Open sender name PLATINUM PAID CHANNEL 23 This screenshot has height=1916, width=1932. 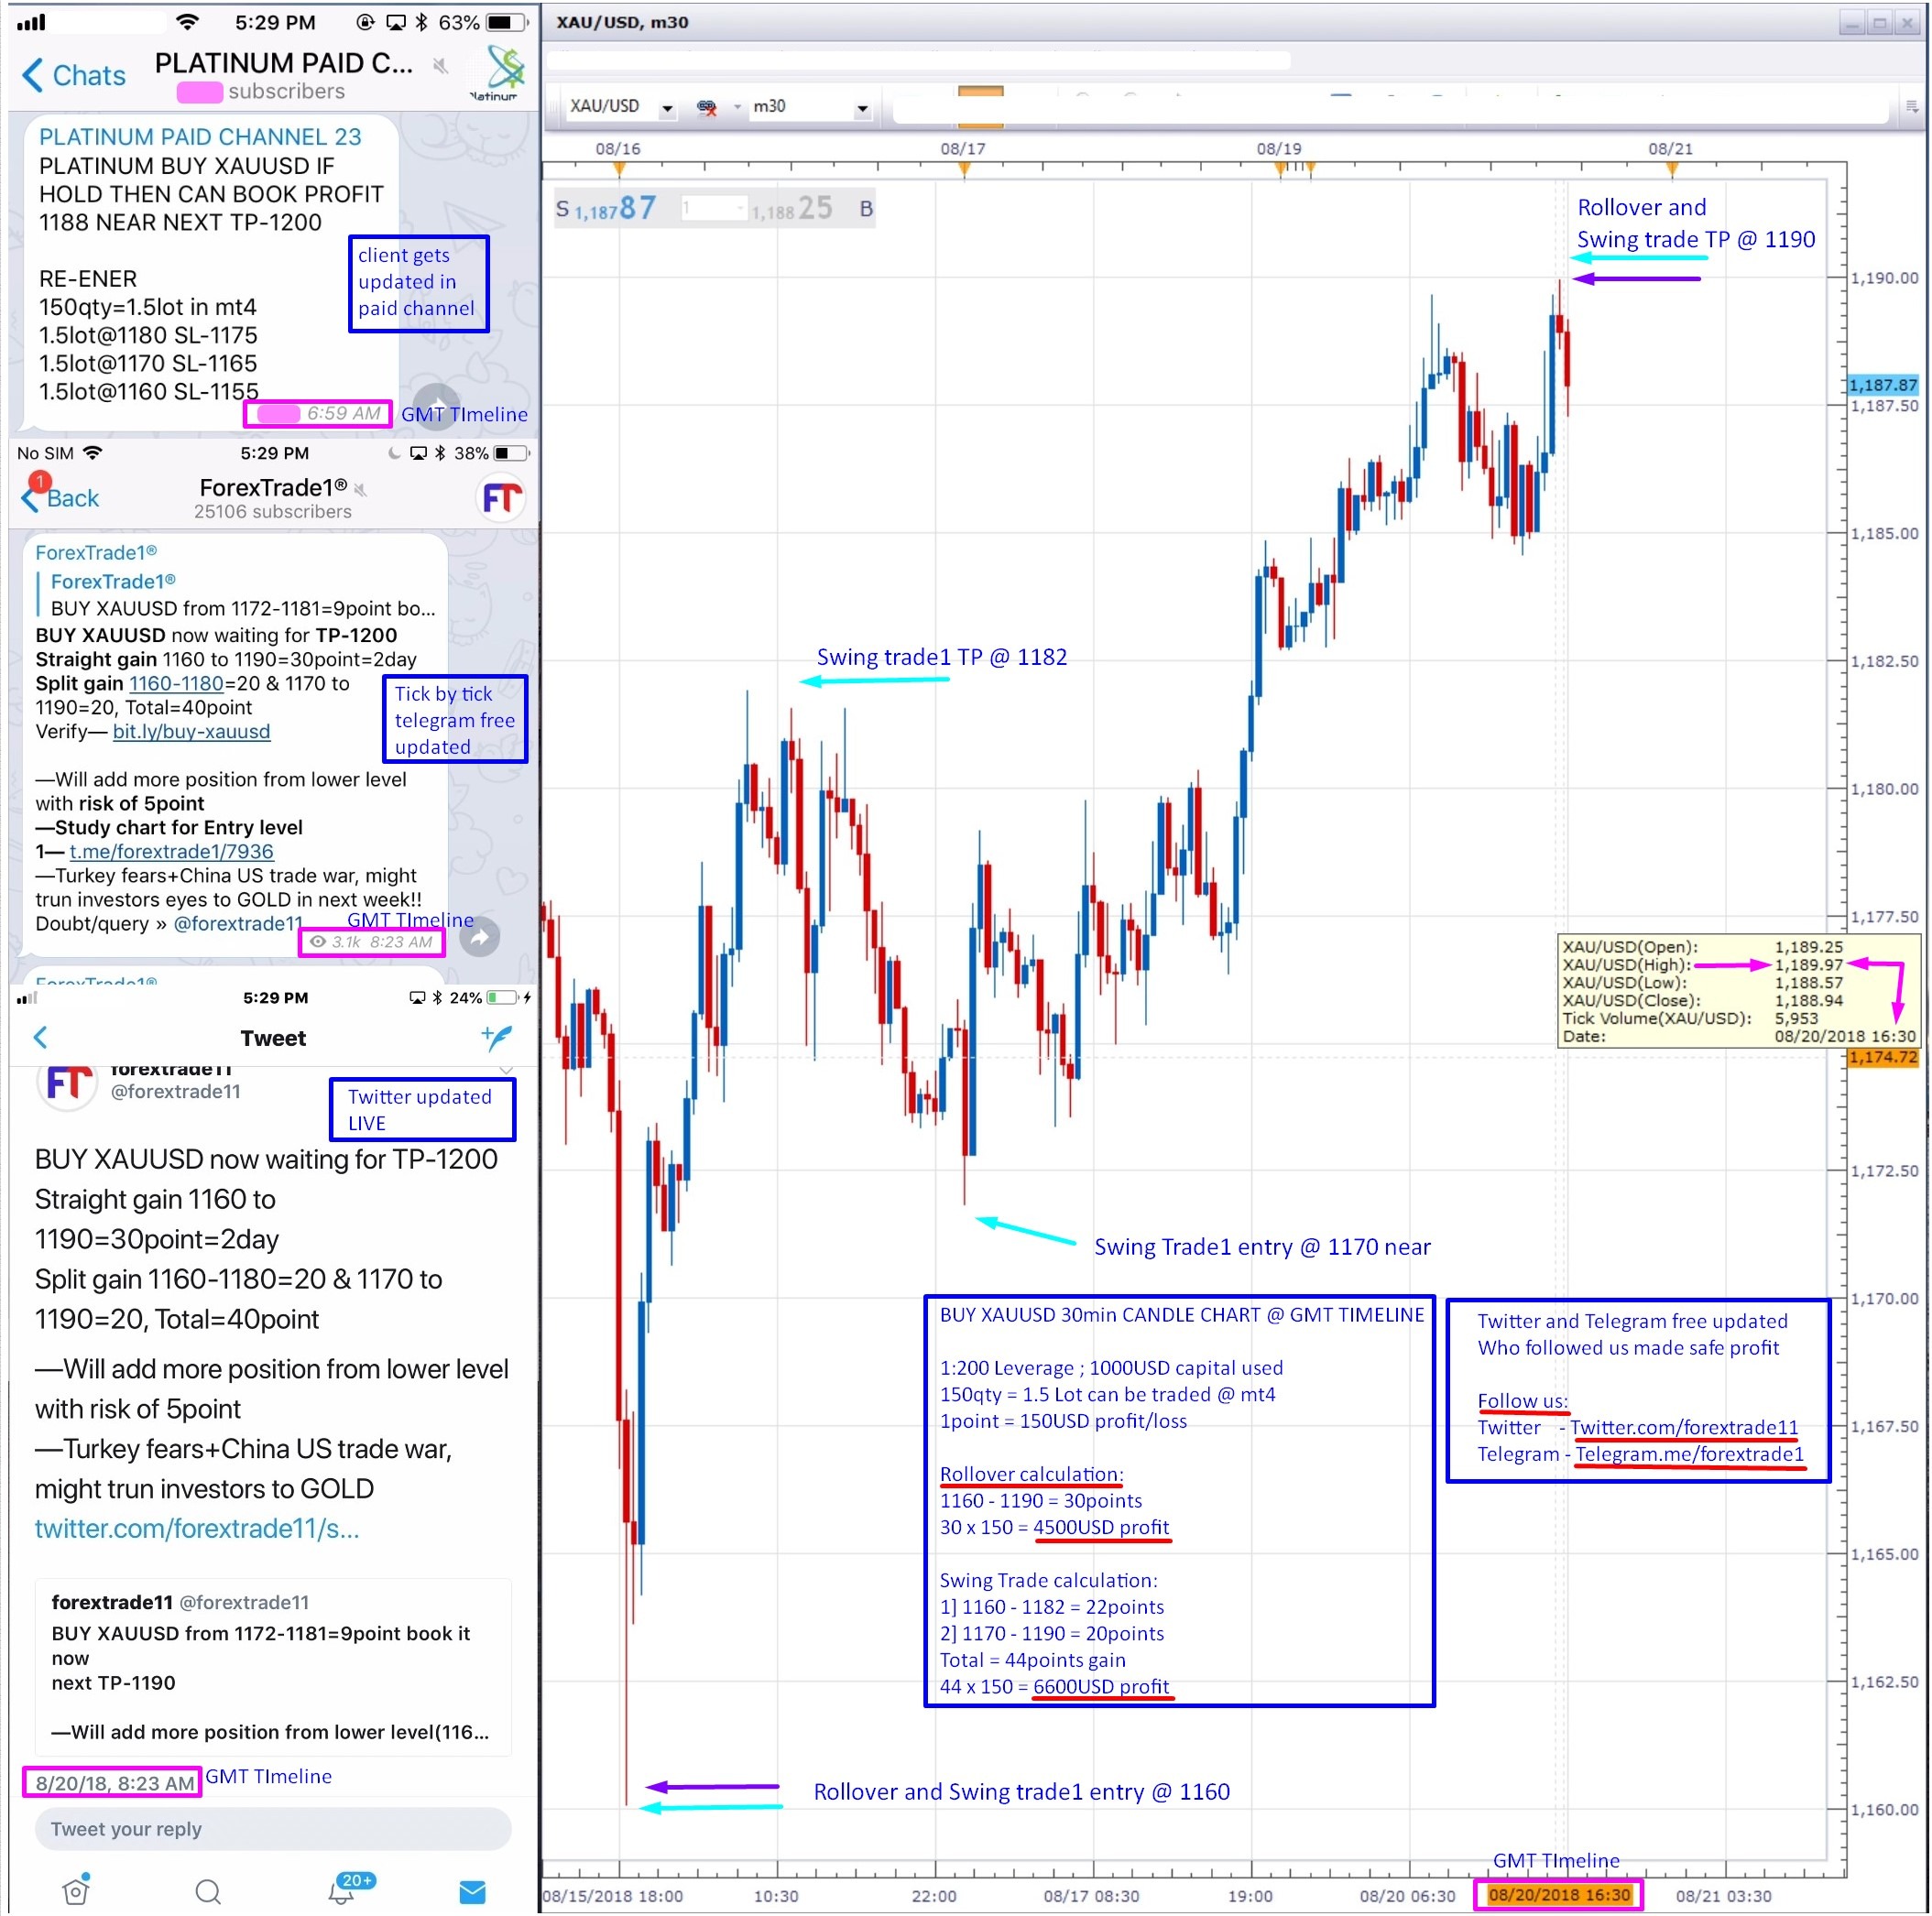pos(200,137)
